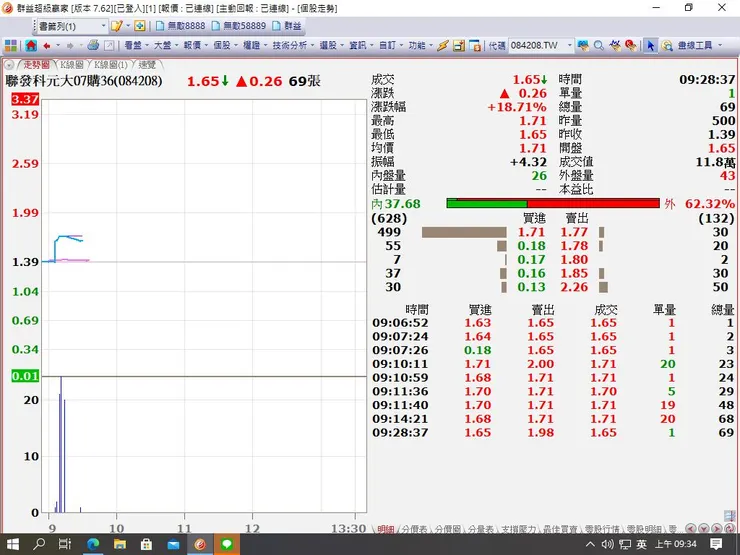Screen dimensions: 740x555
Task: Open the printer icon in toolbar
Action: [93, 45]
